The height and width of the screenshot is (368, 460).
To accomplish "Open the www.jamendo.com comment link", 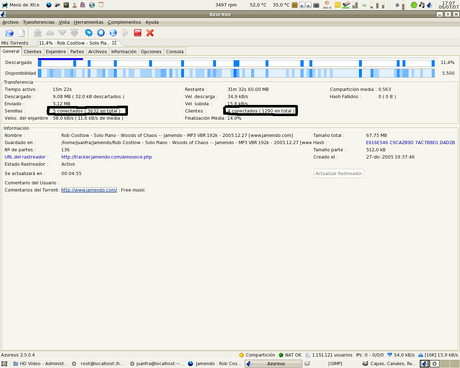I will click(89, 190).
